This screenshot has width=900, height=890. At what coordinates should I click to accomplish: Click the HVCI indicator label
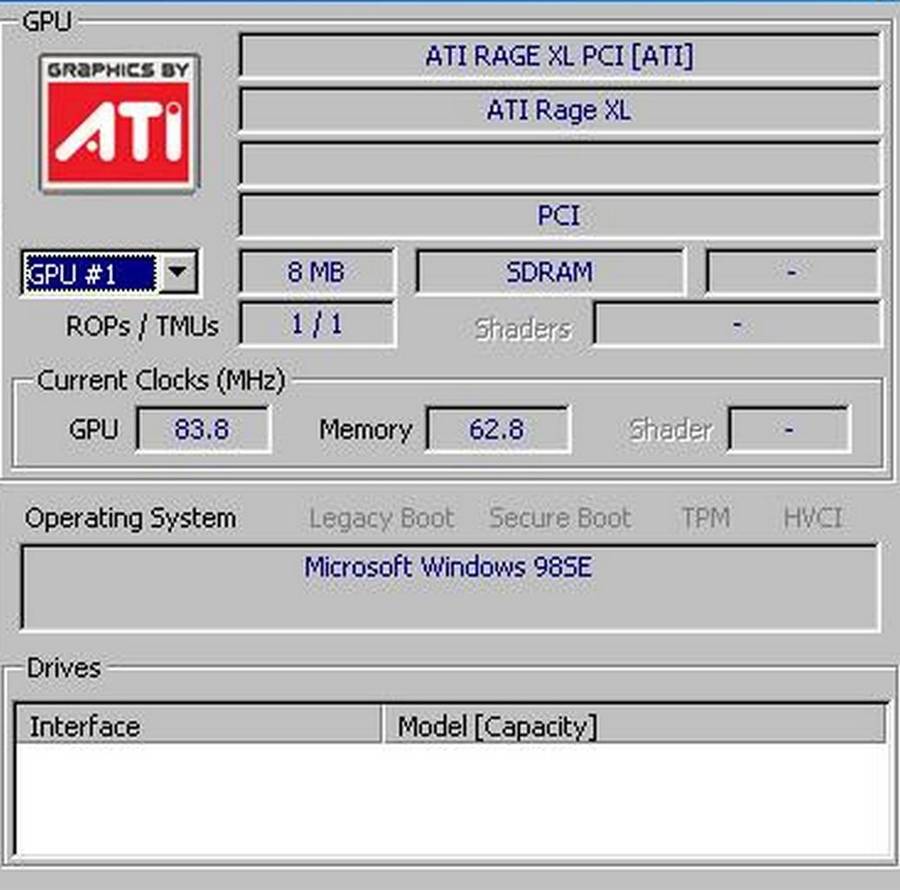(x=812, y=518)
